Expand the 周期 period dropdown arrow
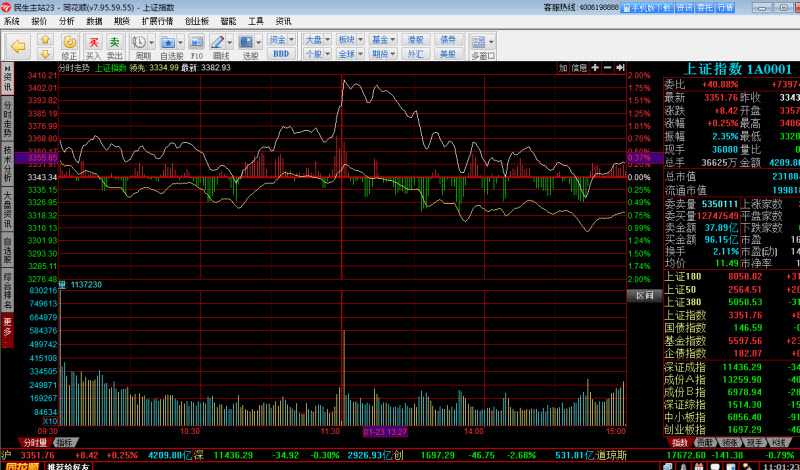Image resolution: width=800 pixels, height=470 pixels. click(x=150, y=42)
